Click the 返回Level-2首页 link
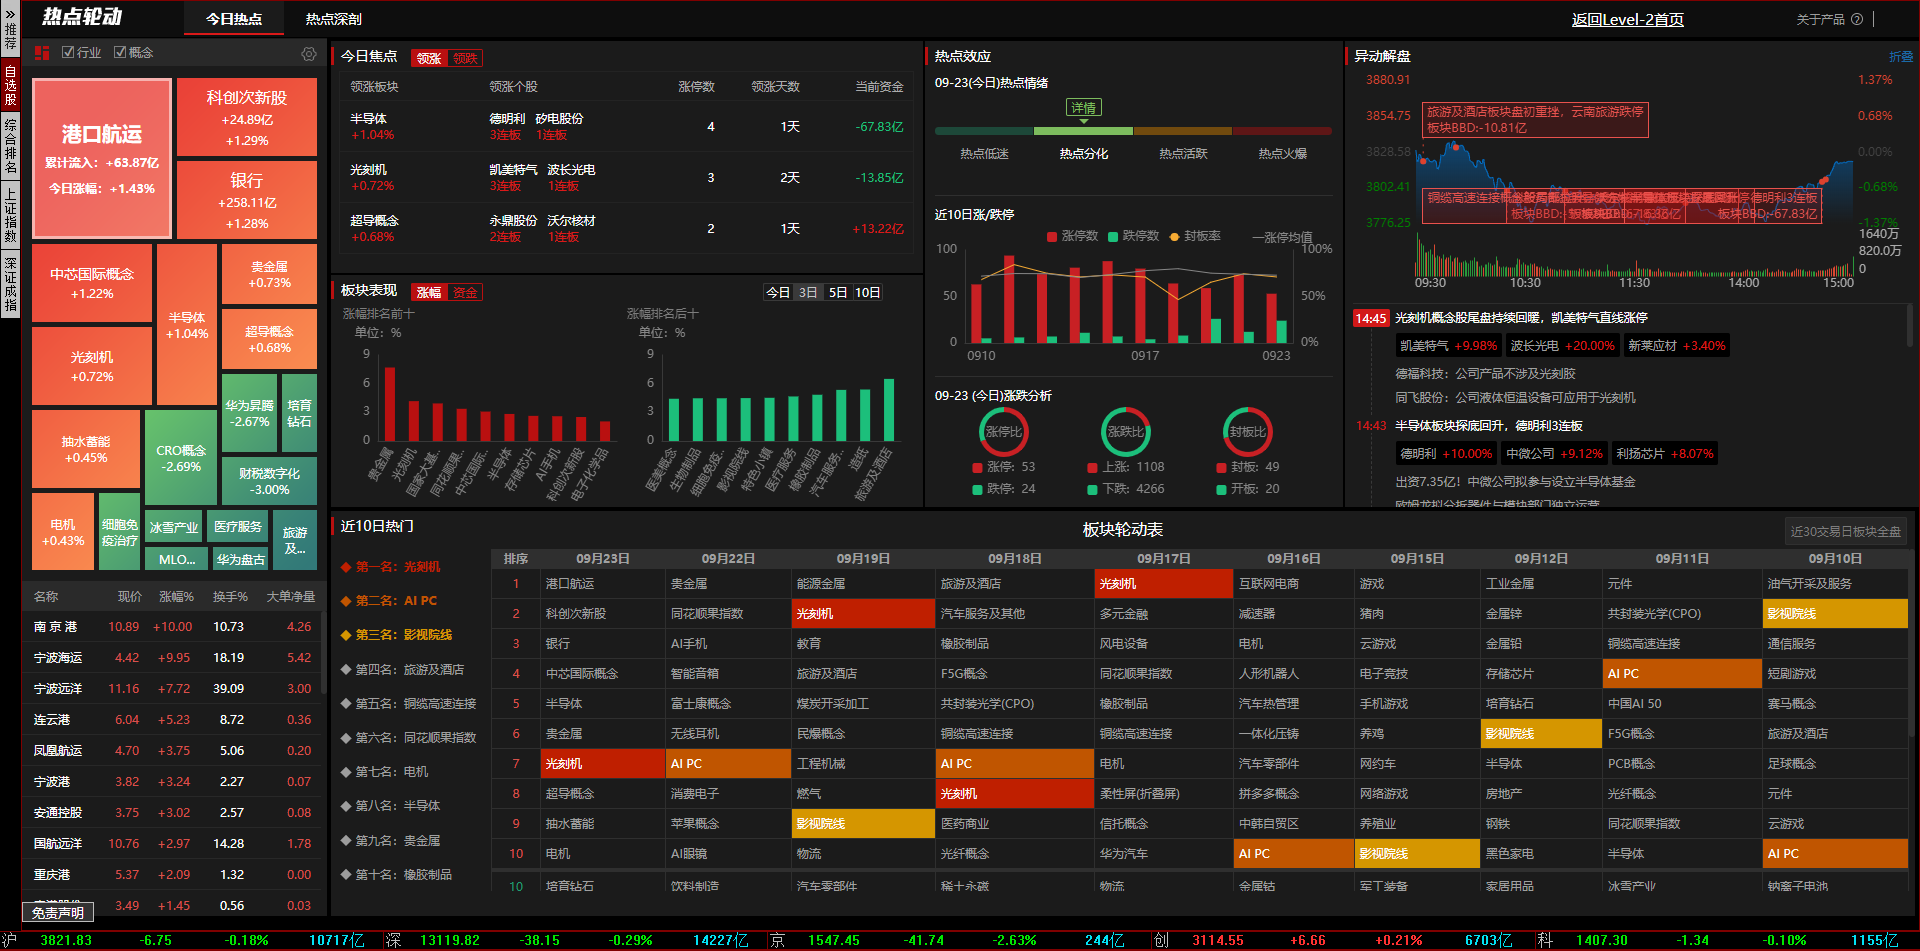Screen dimensions: 1920x951 tap(1627, 19)
